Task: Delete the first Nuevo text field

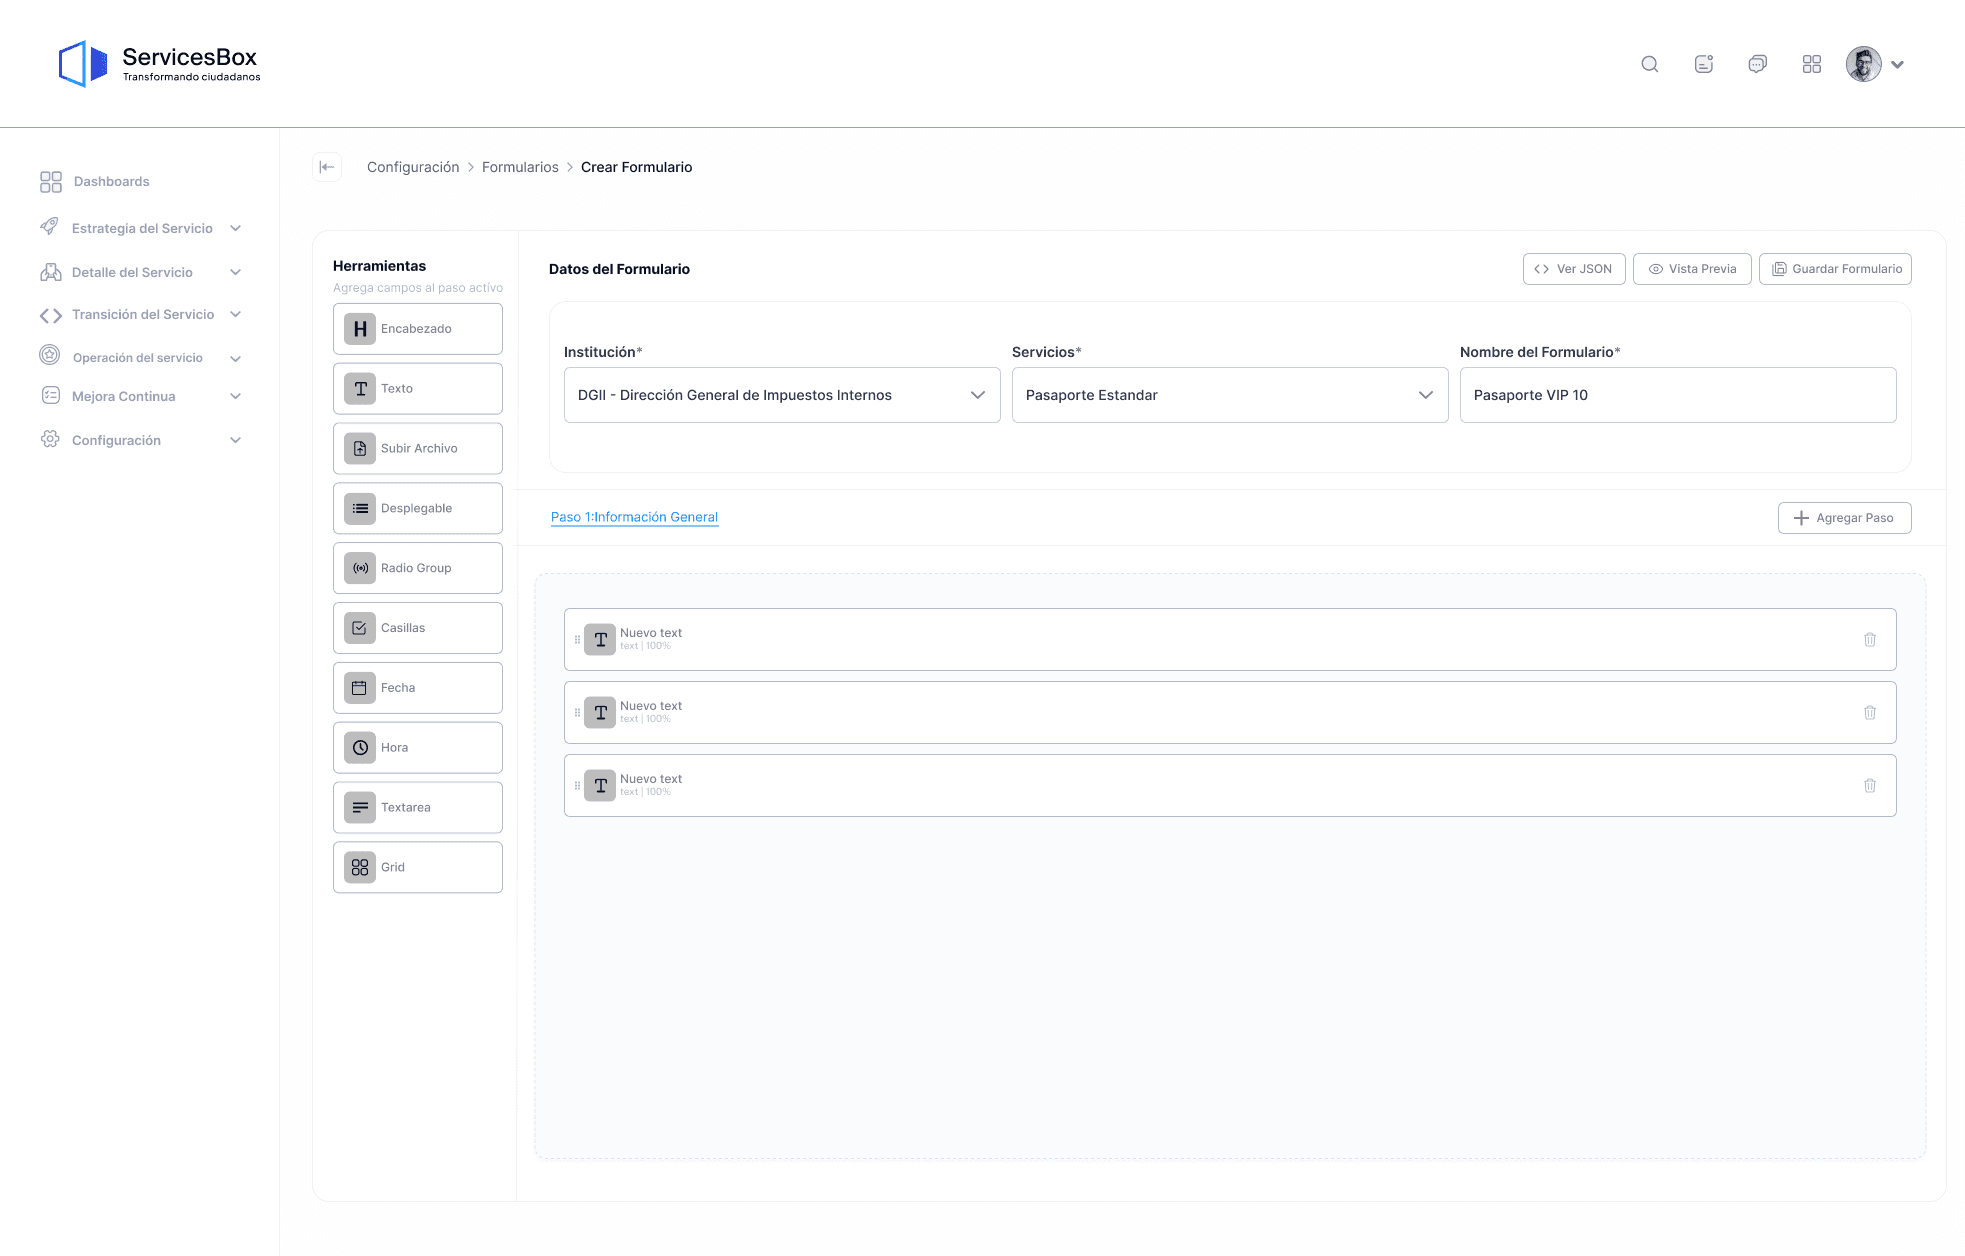Action: point(1869,640)
